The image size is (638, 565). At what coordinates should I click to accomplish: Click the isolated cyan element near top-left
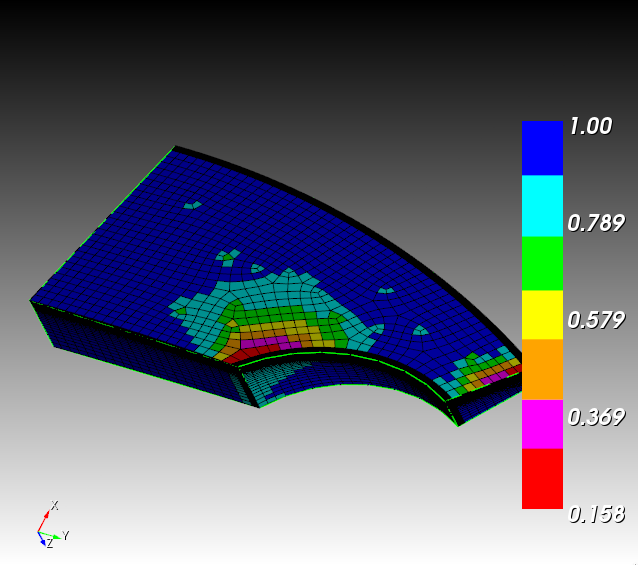(x=192, y=205)
